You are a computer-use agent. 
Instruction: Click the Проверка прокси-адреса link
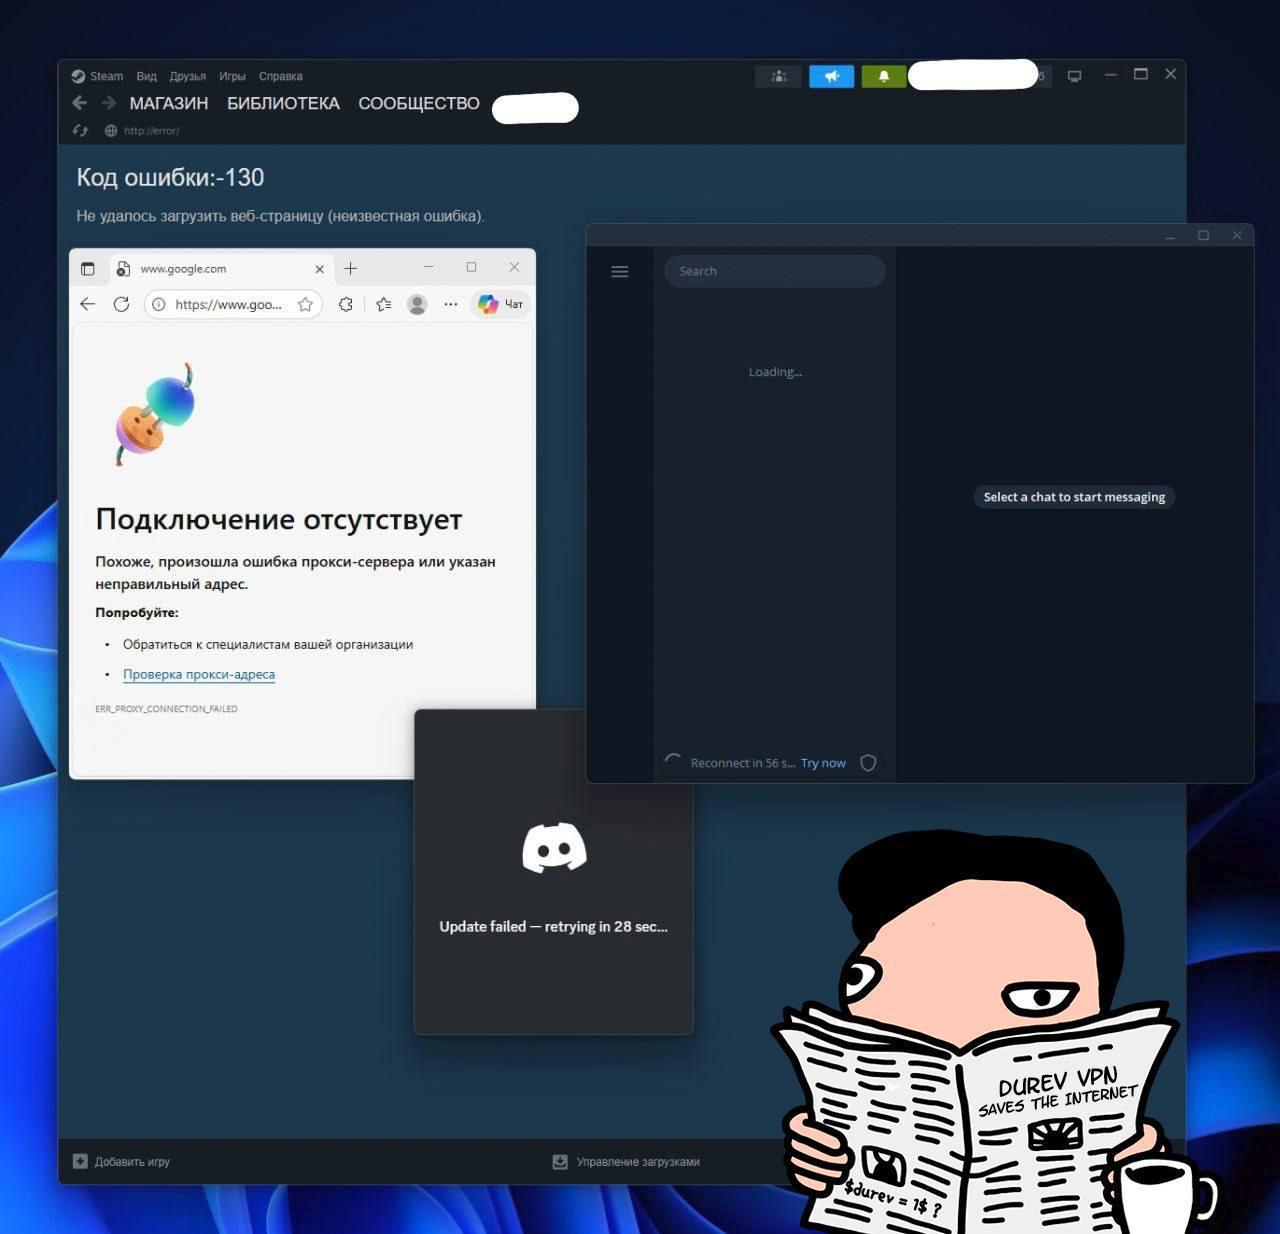point(199,674)
